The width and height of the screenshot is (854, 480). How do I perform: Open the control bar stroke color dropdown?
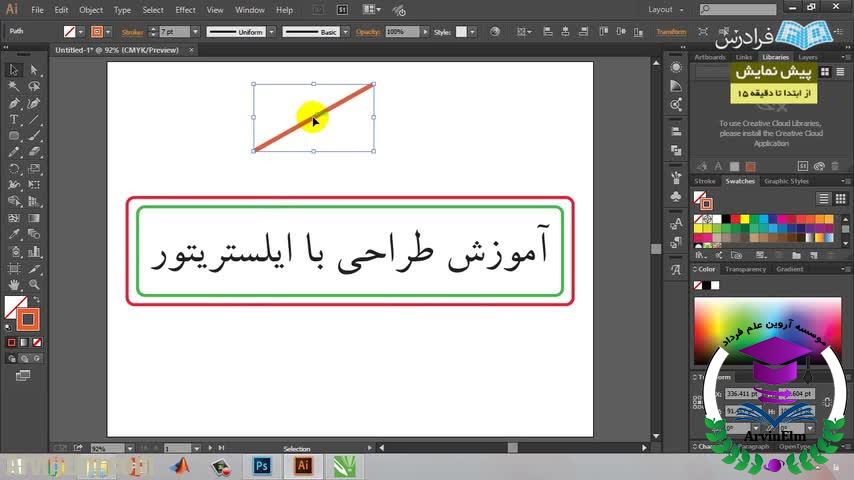pyautogui.click(x=108, y=32)
